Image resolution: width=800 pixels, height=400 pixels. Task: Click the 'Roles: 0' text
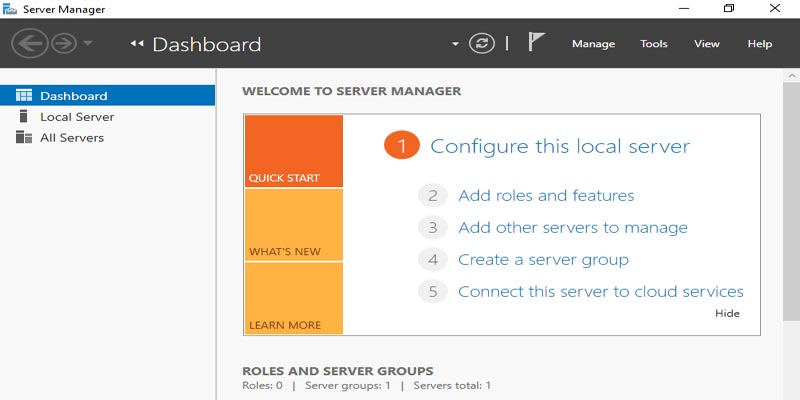(x=262, y=386)
